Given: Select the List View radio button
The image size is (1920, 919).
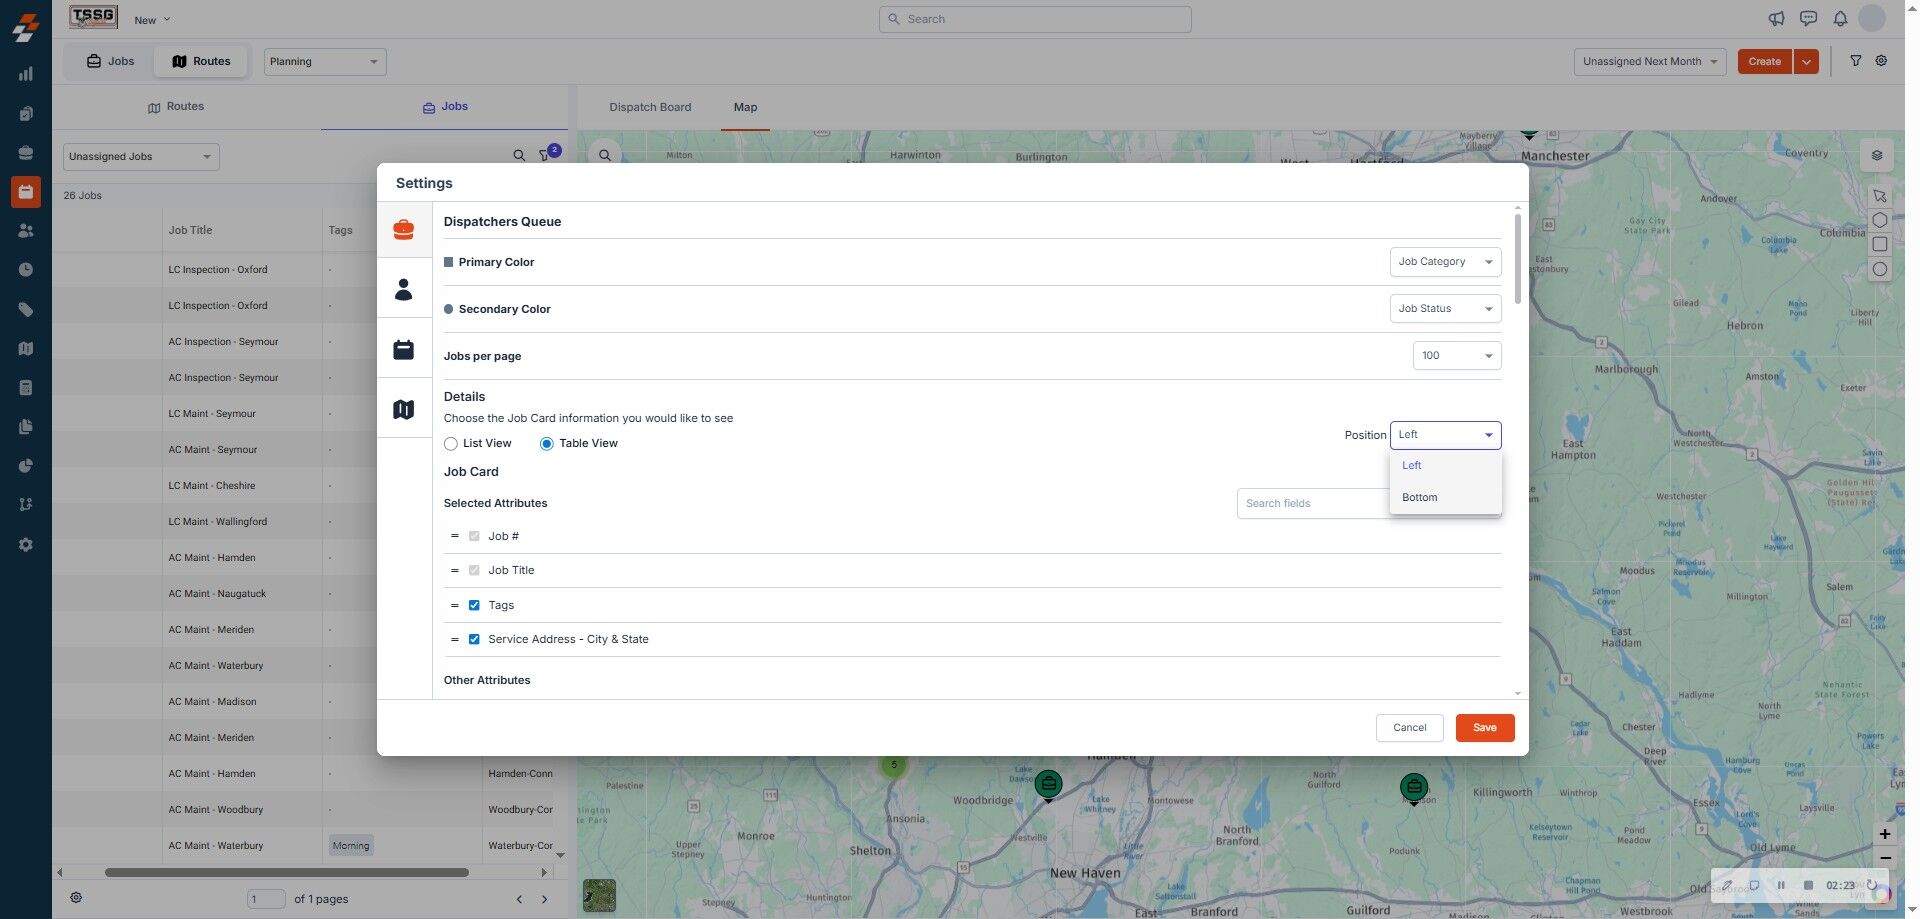Looking at the screenshot, I should (451, 444).
